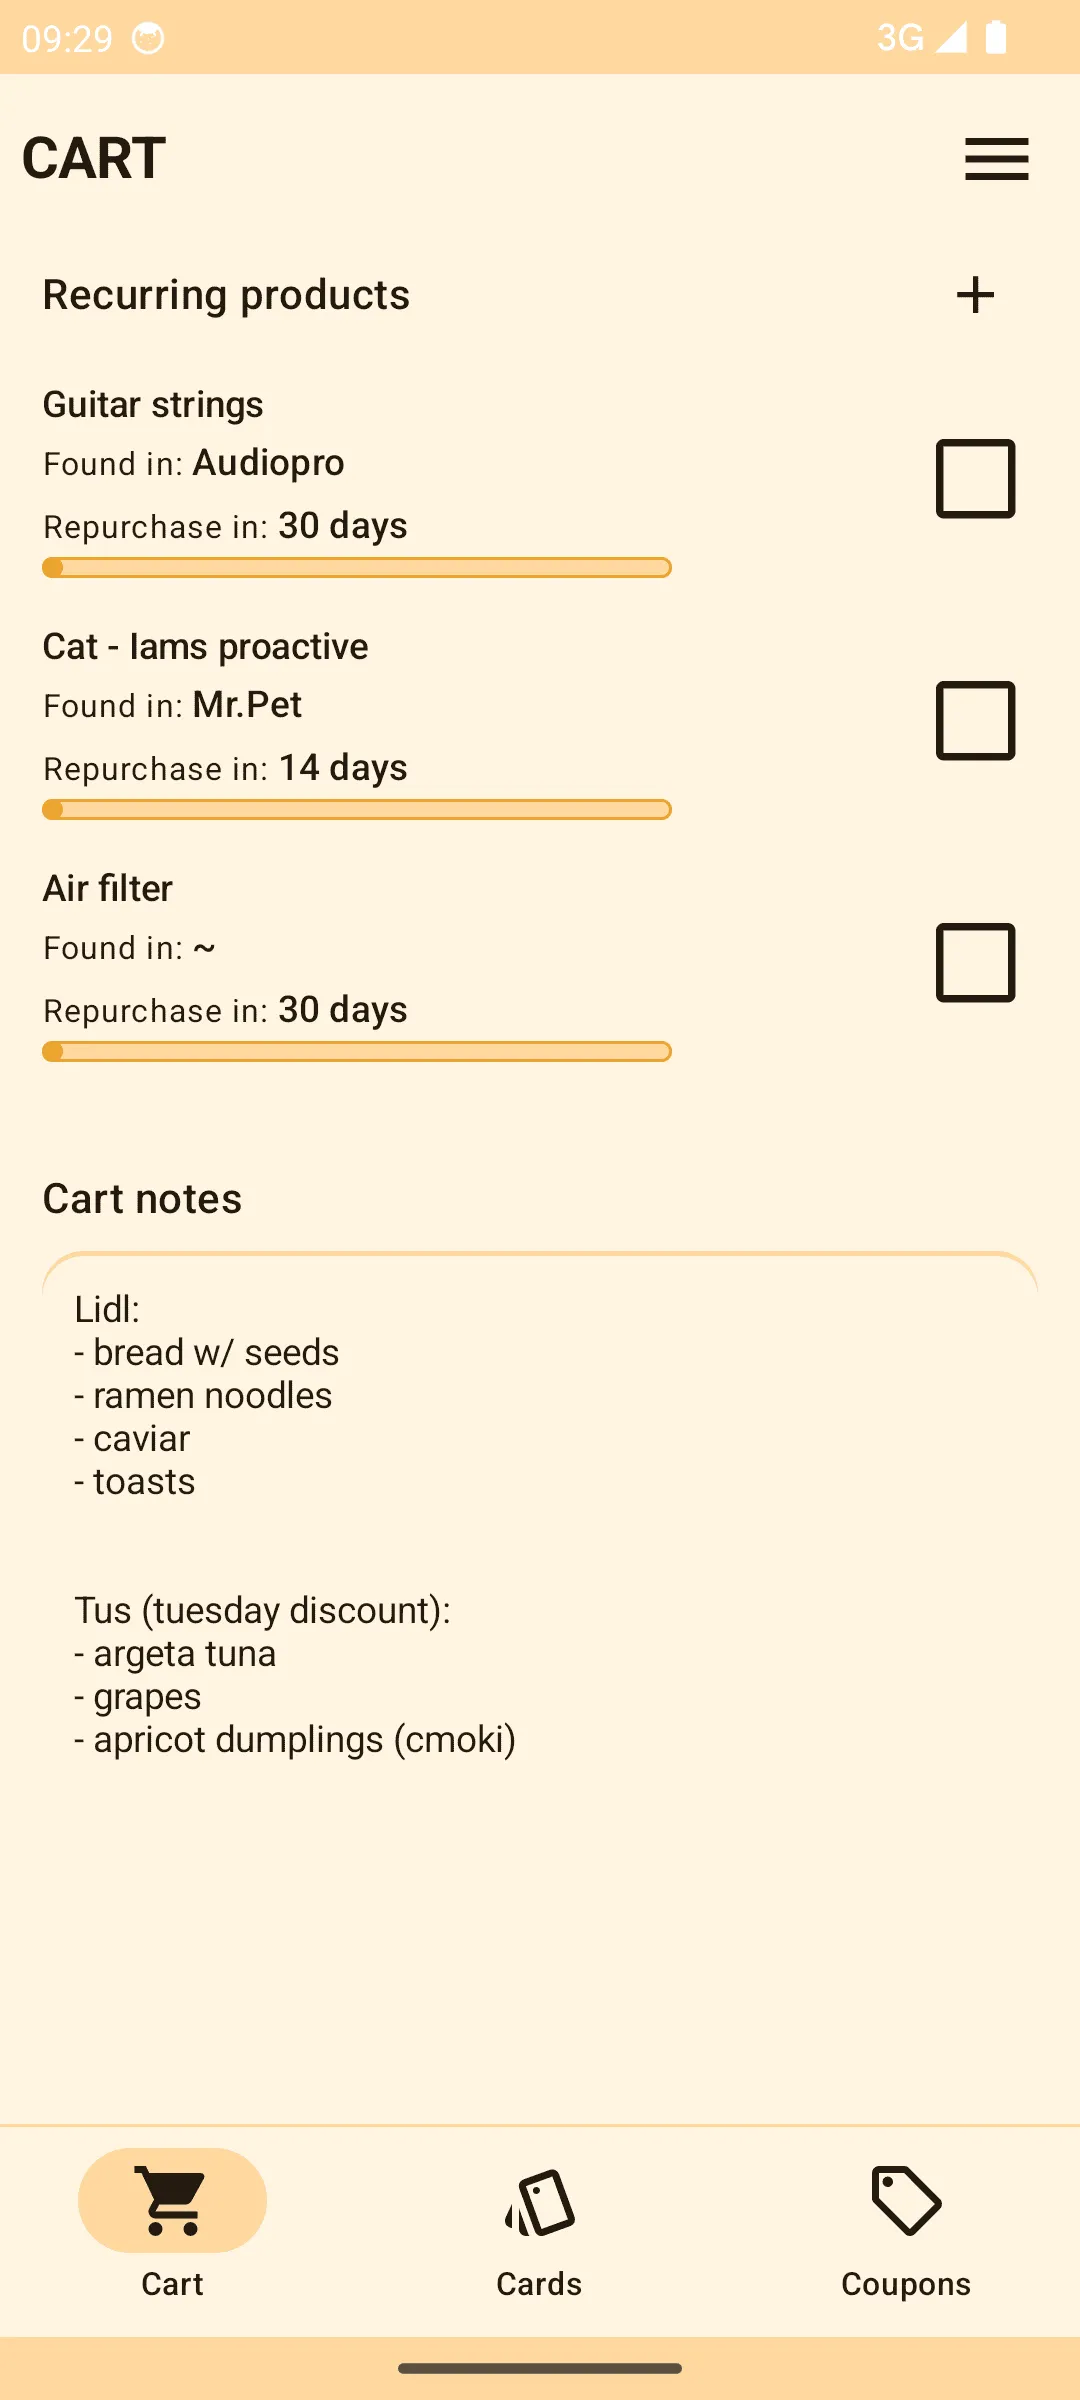Mark Air filter as purchased

[x=975, y=963]
